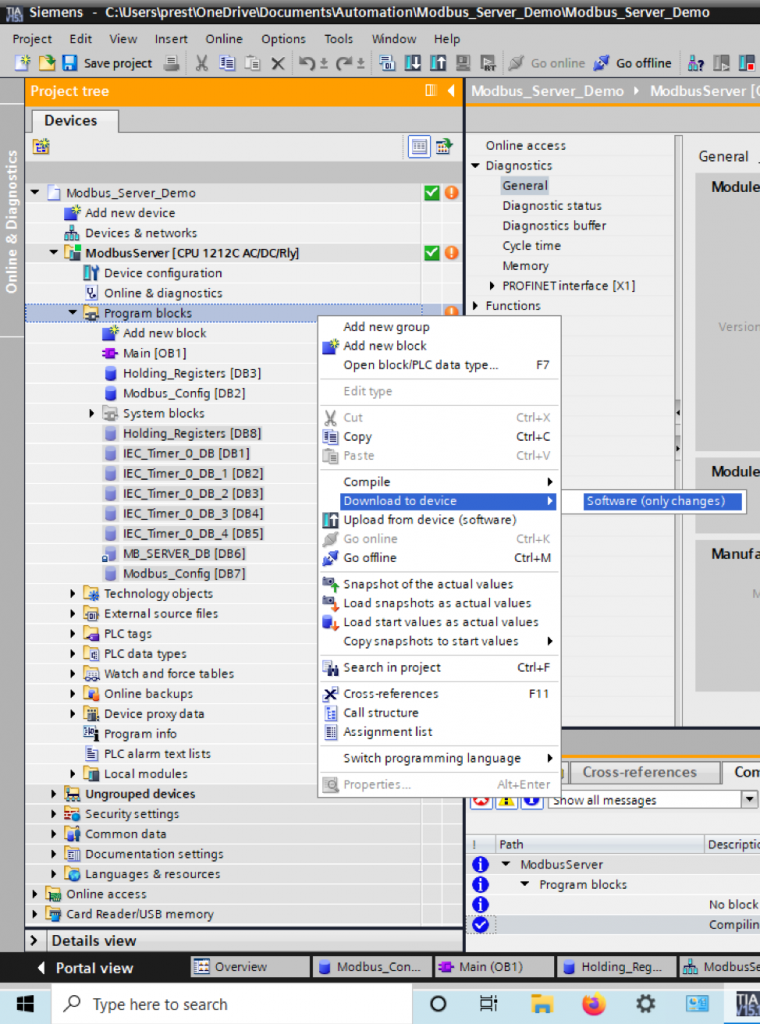Image resolution: width=760 pixels, height=1024 pixels.
Task: Expand the Technology objects folder
Action: click(73, 594)
